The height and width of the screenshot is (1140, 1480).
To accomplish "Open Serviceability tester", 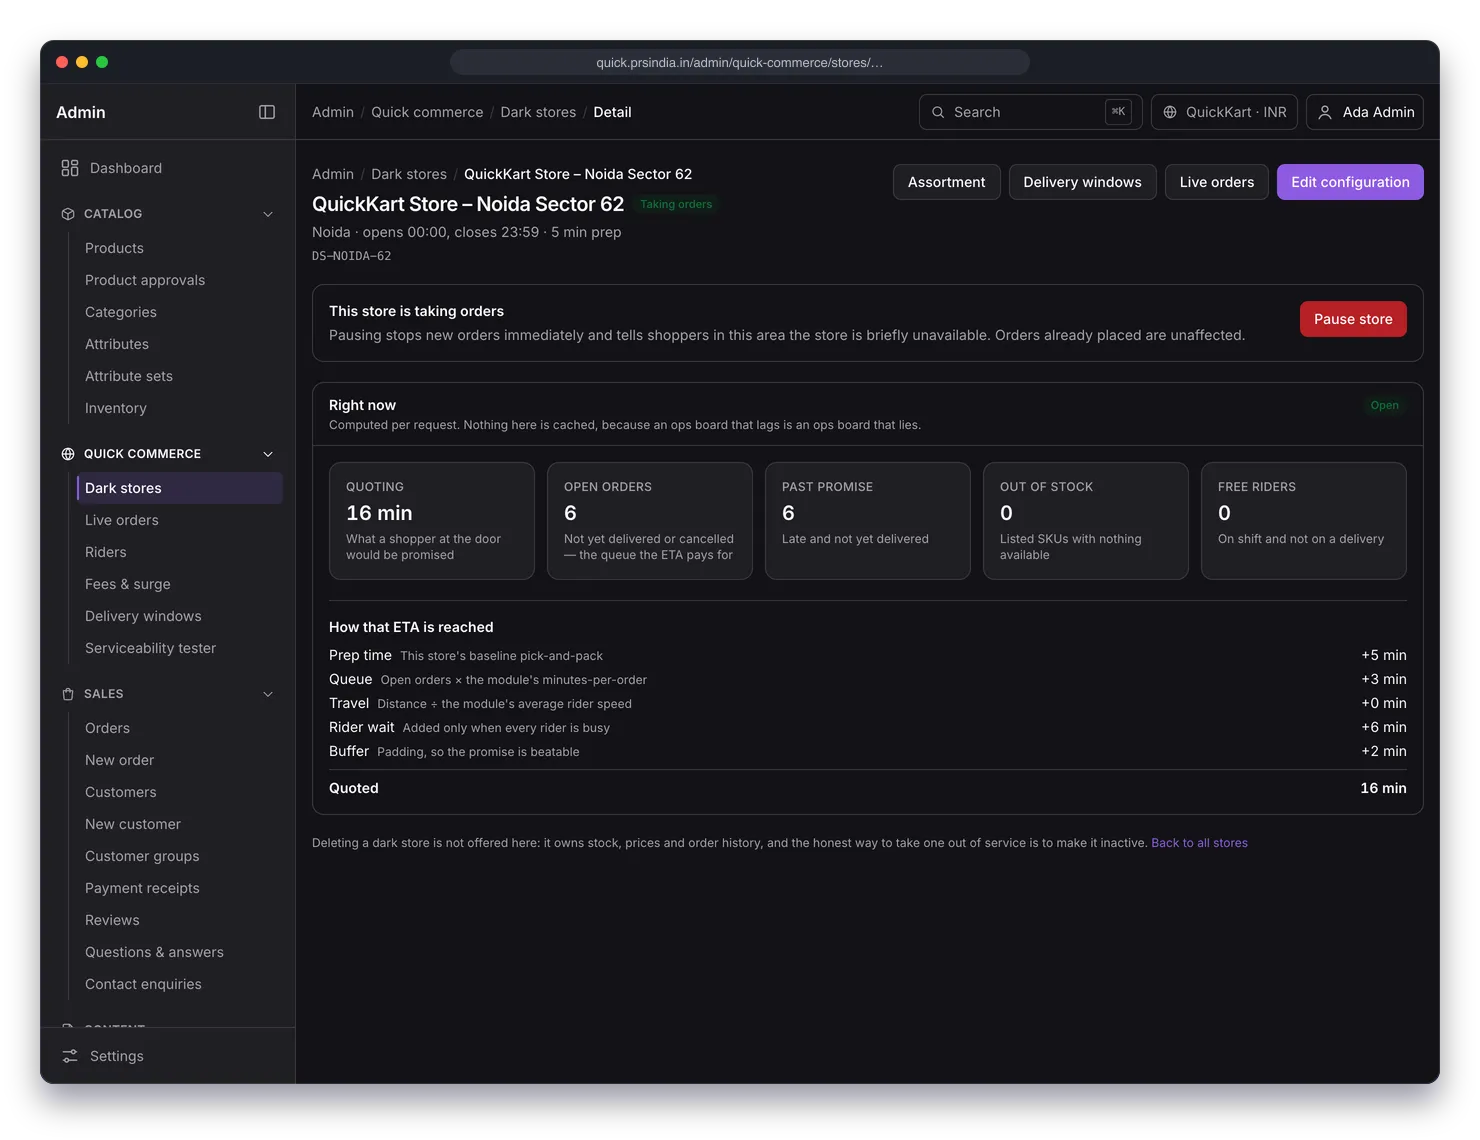I will point(180,648).
